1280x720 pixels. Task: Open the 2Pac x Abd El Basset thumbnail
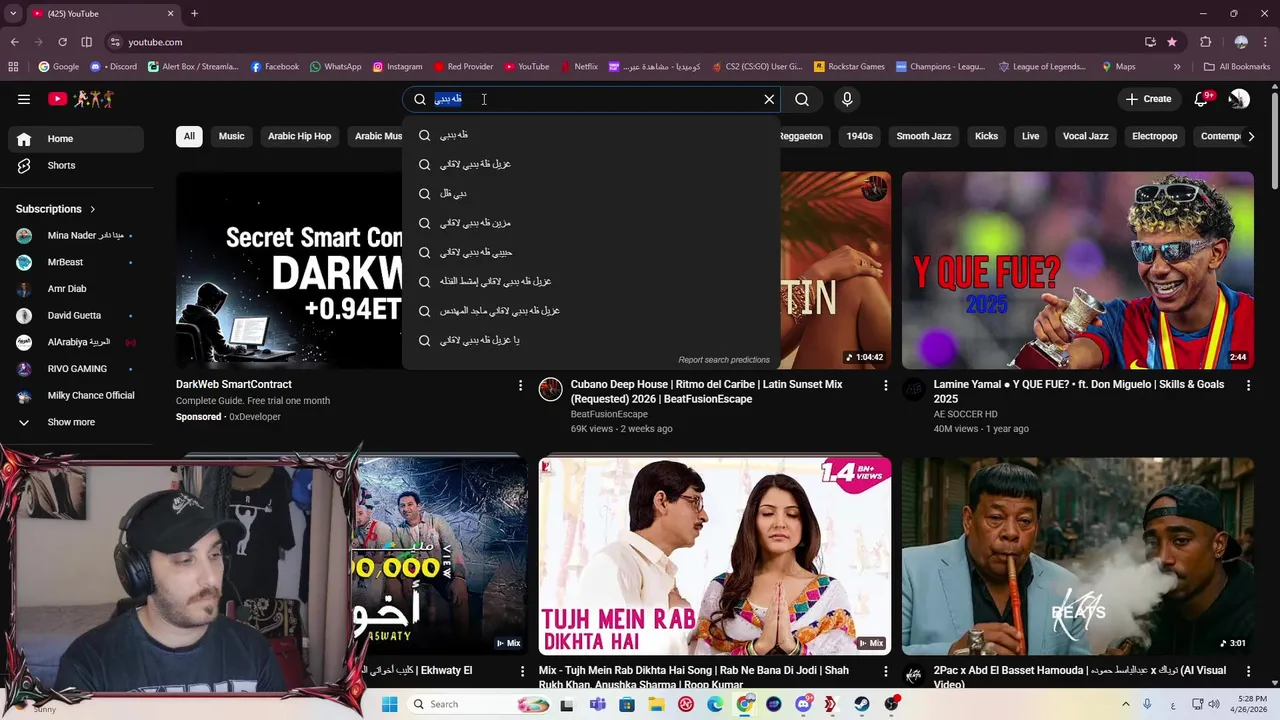point(1078,556)
